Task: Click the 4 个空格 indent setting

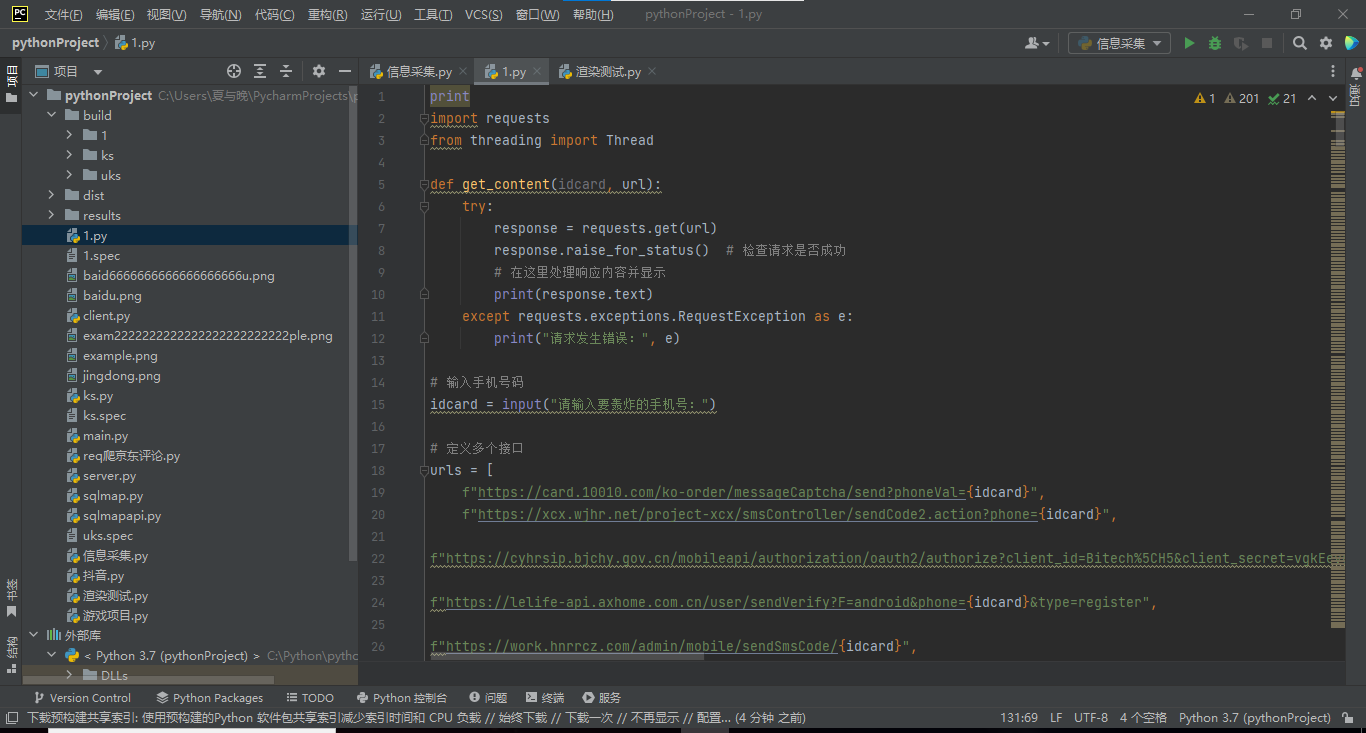Action: click(1143, 717)
